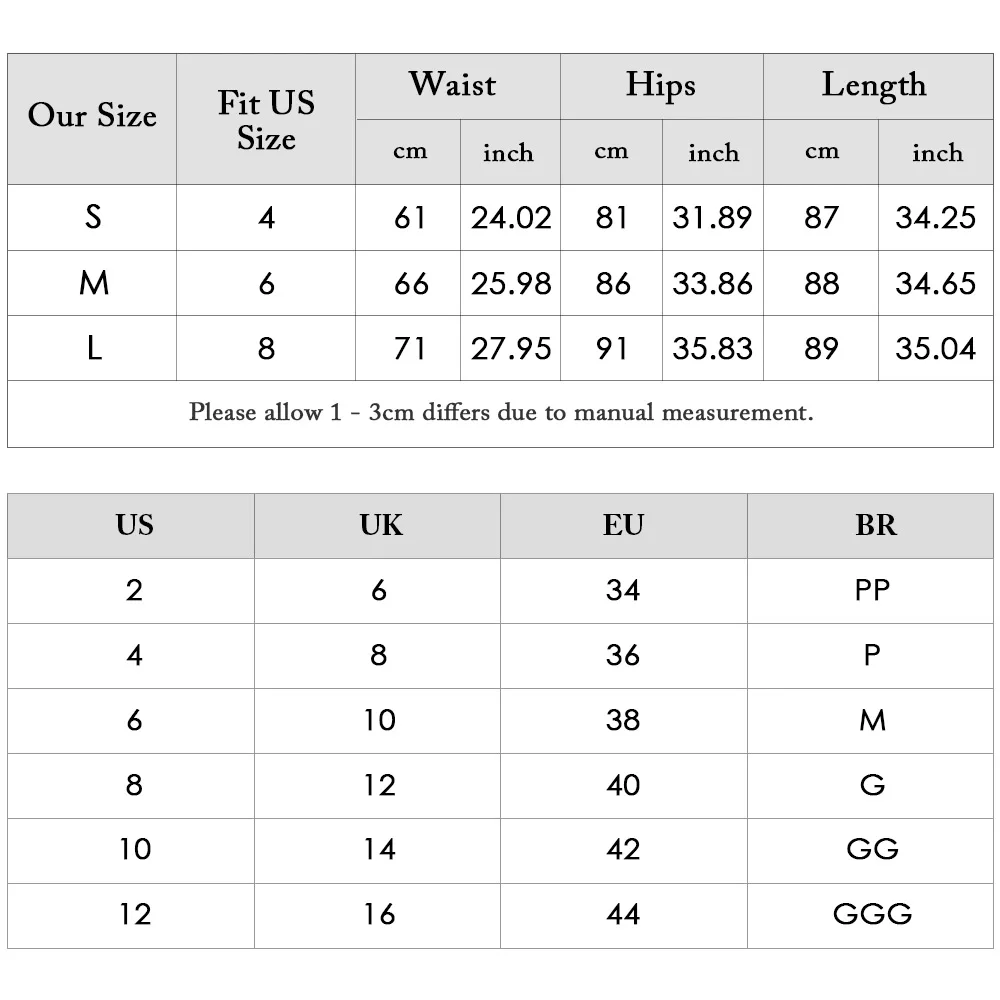
Task: Click EU size 44 cell
Action: tap(624, 916)
